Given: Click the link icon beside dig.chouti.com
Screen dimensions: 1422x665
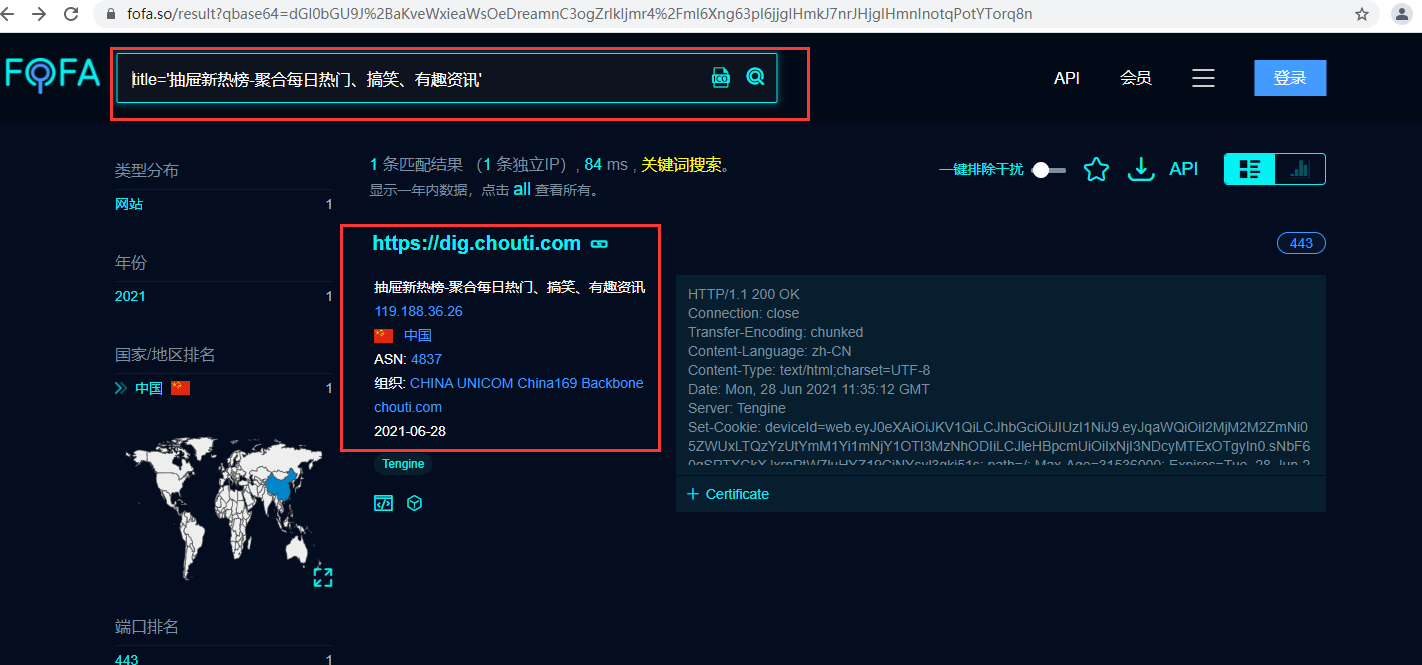Looking at the screenshot, I should [600, 244].
